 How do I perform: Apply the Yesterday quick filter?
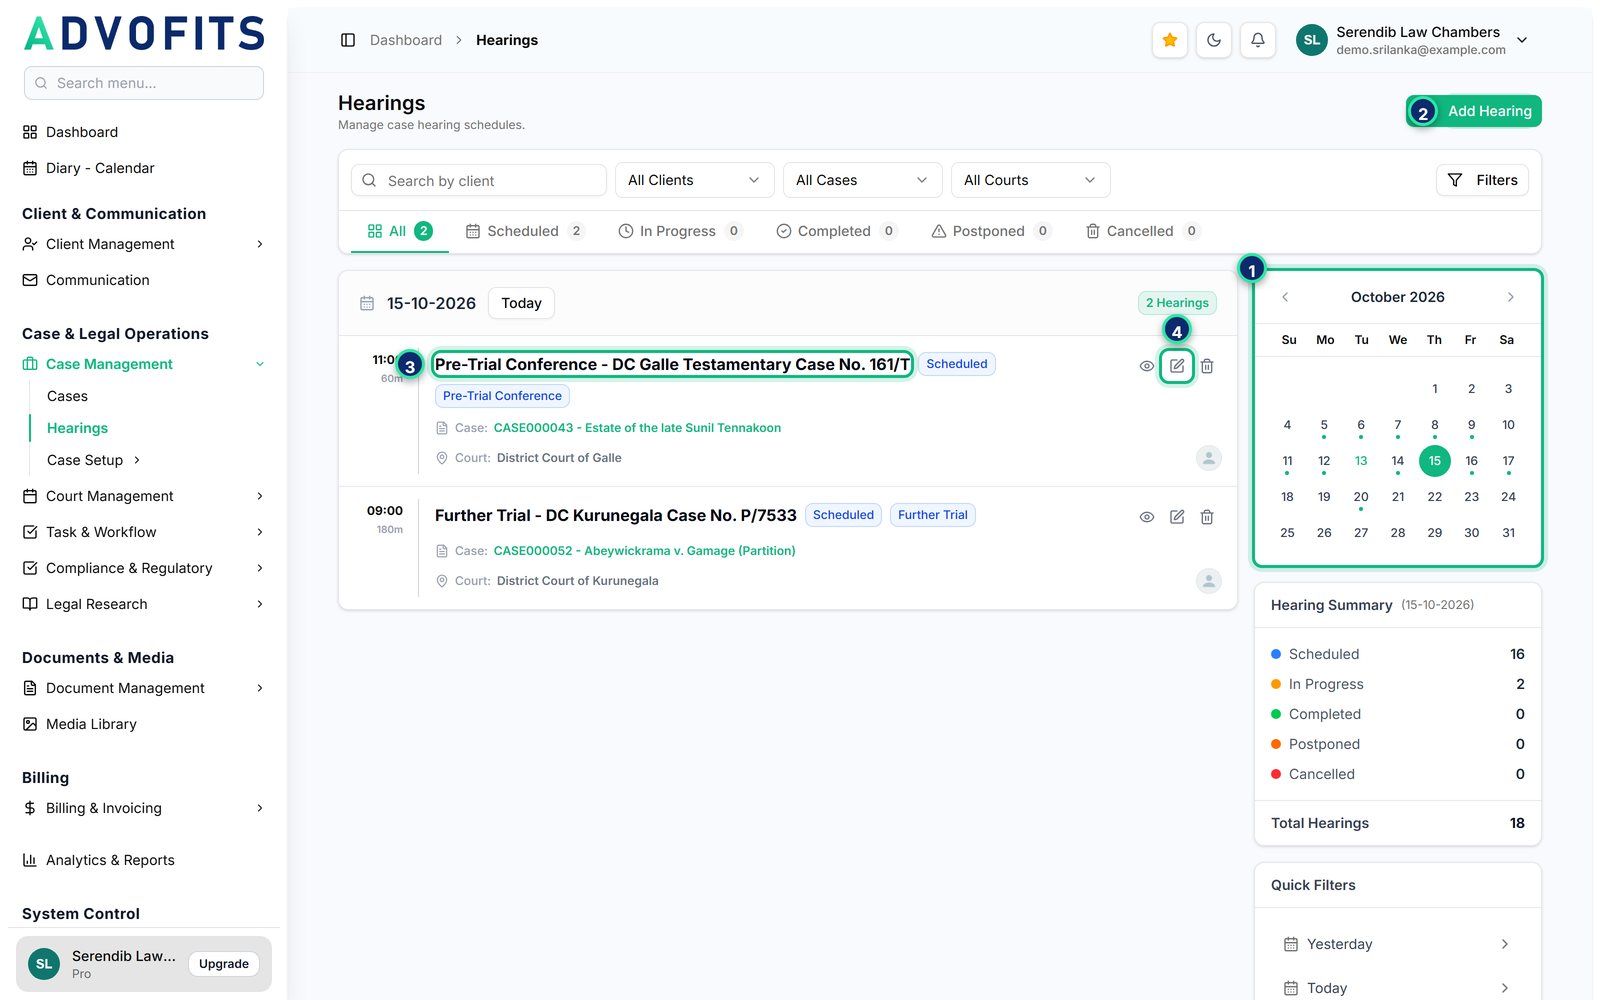pyautogui.click(x=1398, y=944)
